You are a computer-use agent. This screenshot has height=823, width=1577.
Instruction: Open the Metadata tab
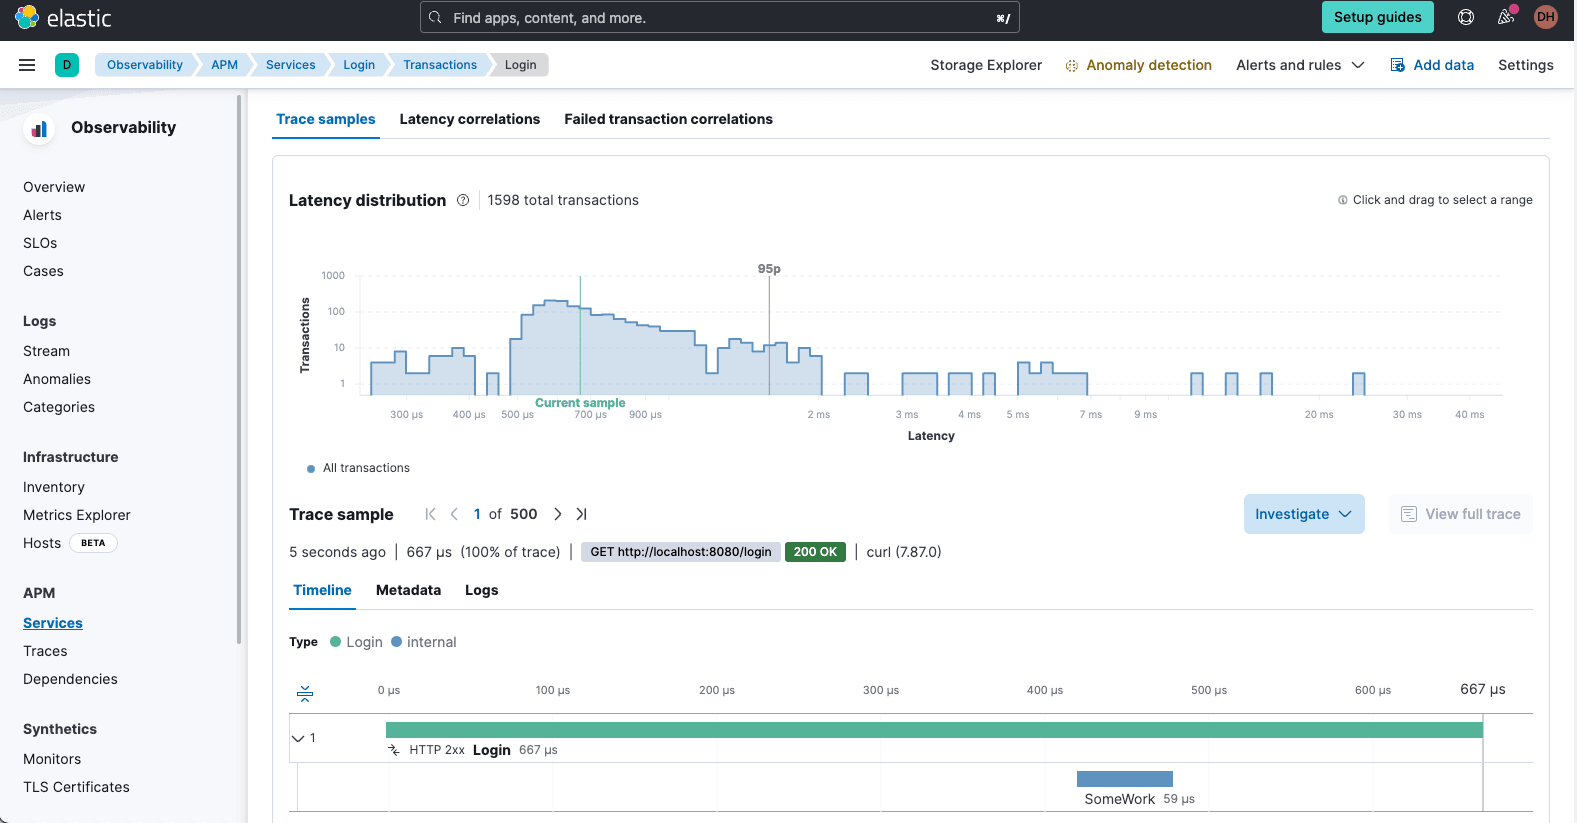(408, 590)
